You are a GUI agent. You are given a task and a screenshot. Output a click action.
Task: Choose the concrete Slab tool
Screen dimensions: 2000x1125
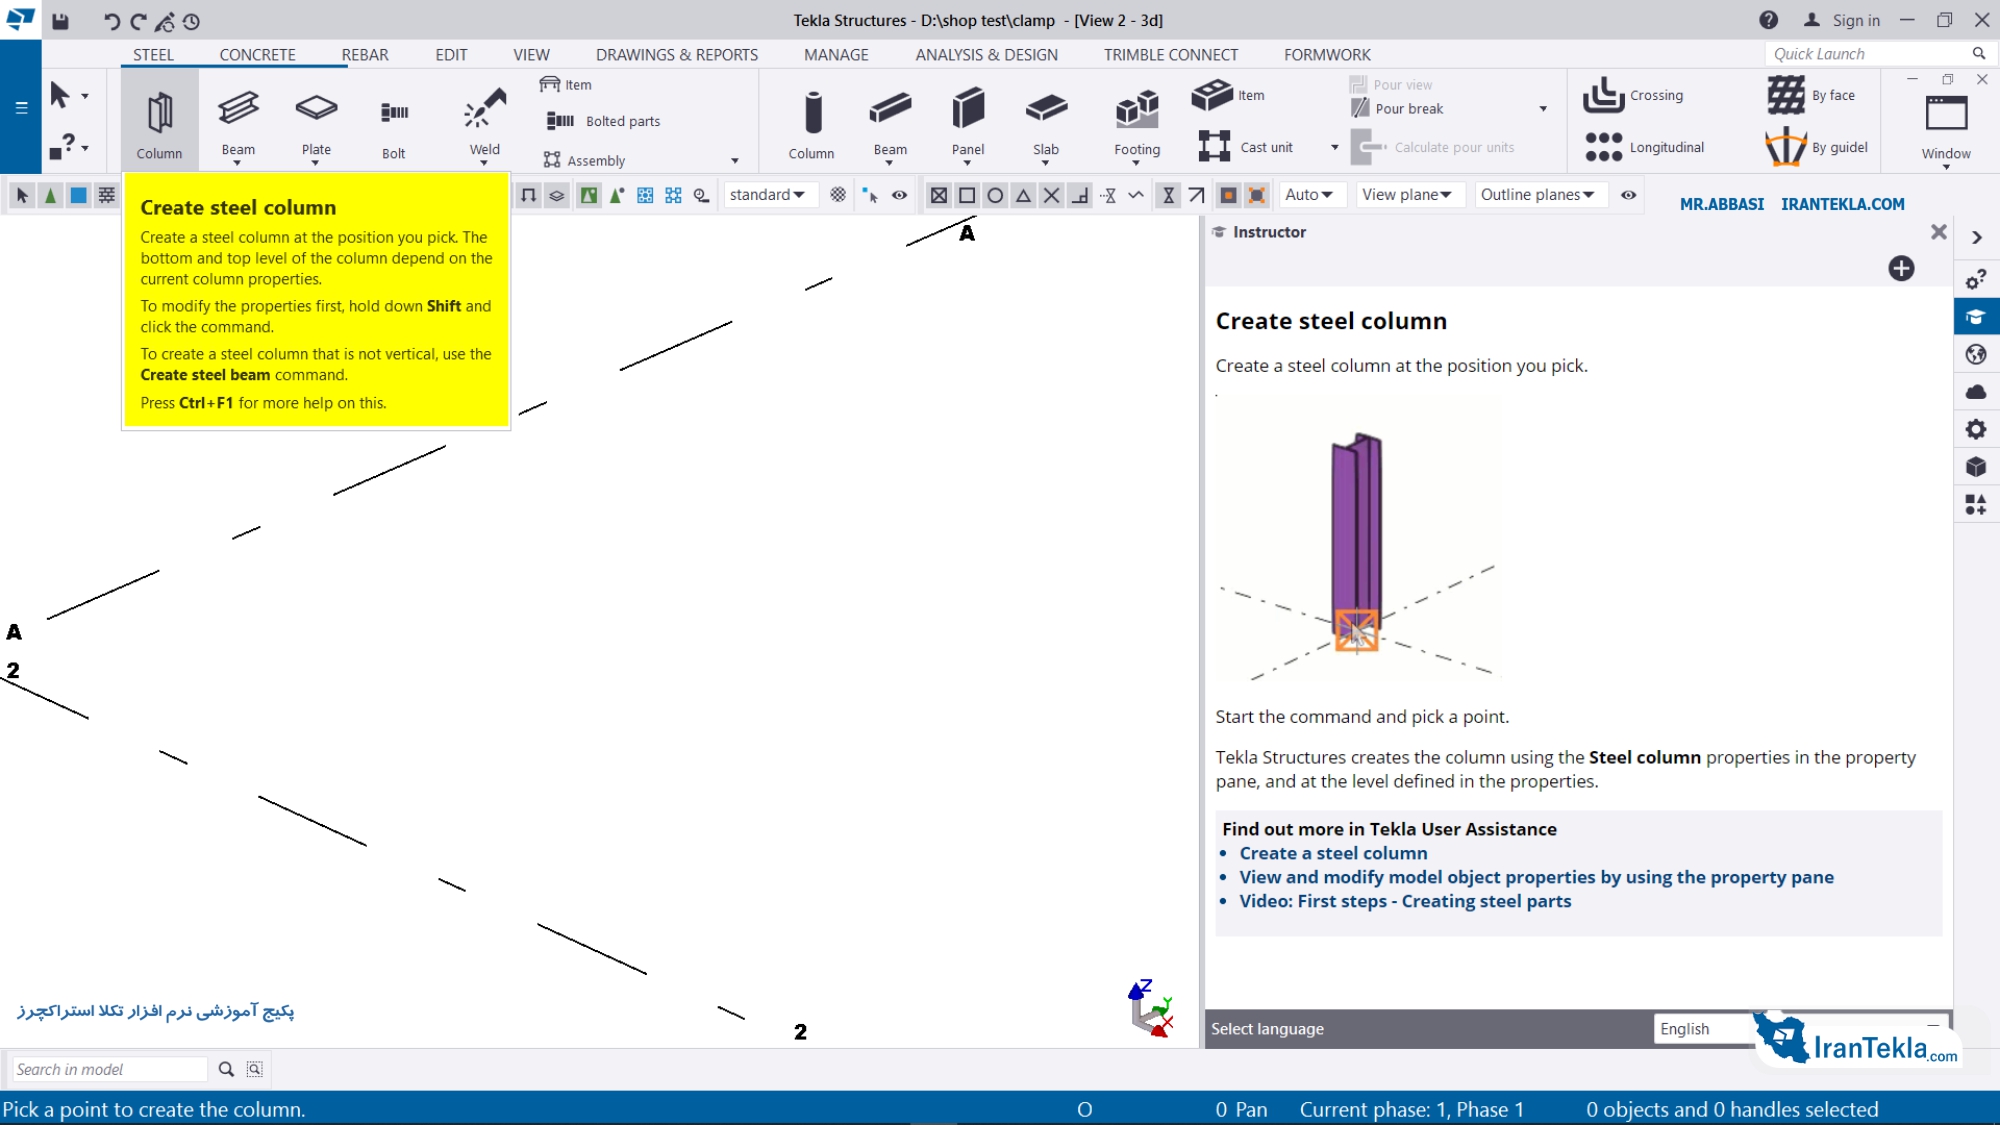click(1046, 122)
